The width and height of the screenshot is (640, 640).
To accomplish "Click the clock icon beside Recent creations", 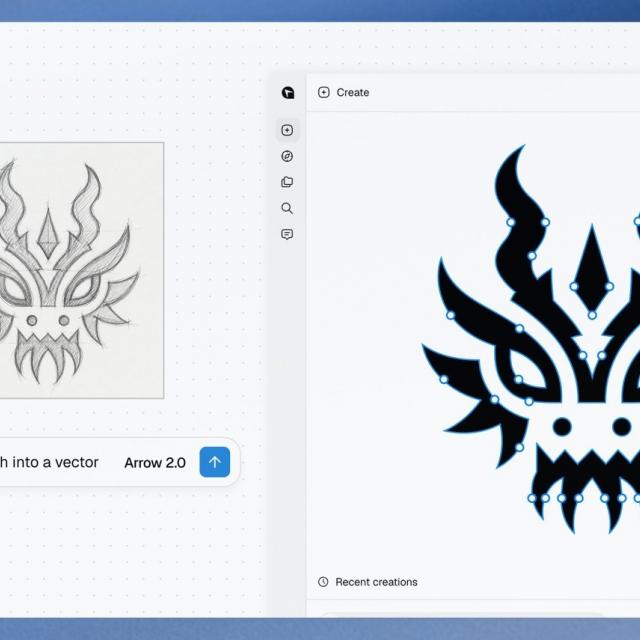I will click(x=323, y=582).
